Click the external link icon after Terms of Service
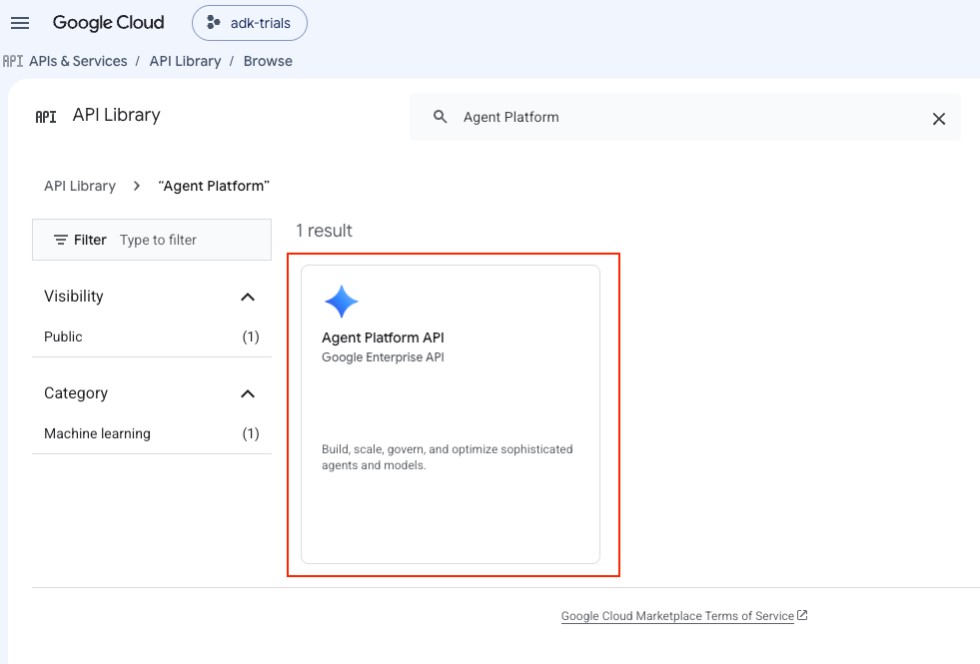980x664 pixels. coord(802,615)
